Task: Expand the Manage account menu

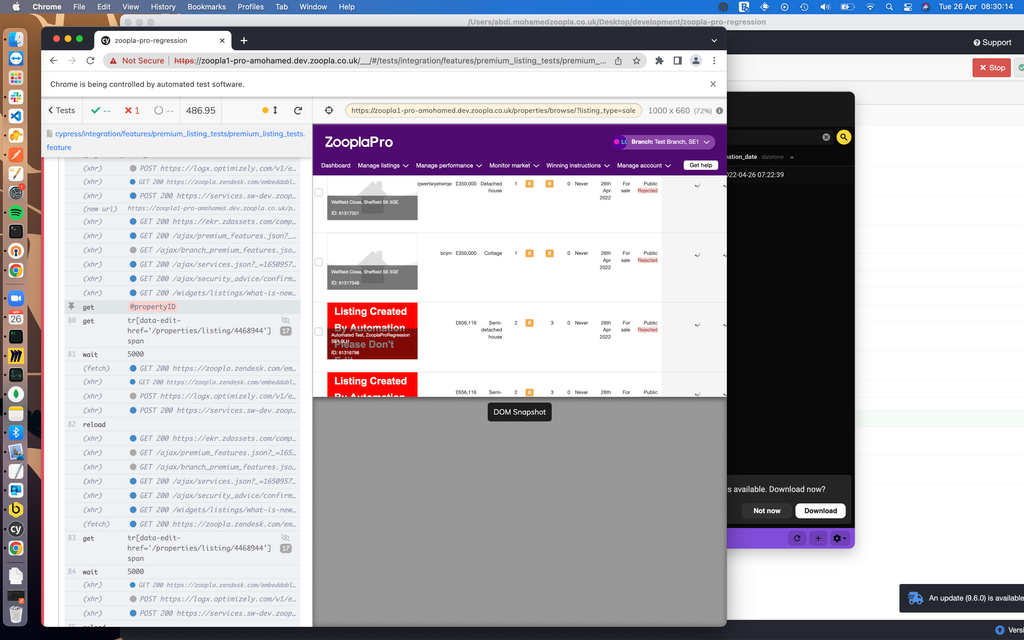Action: click(644, 165)
